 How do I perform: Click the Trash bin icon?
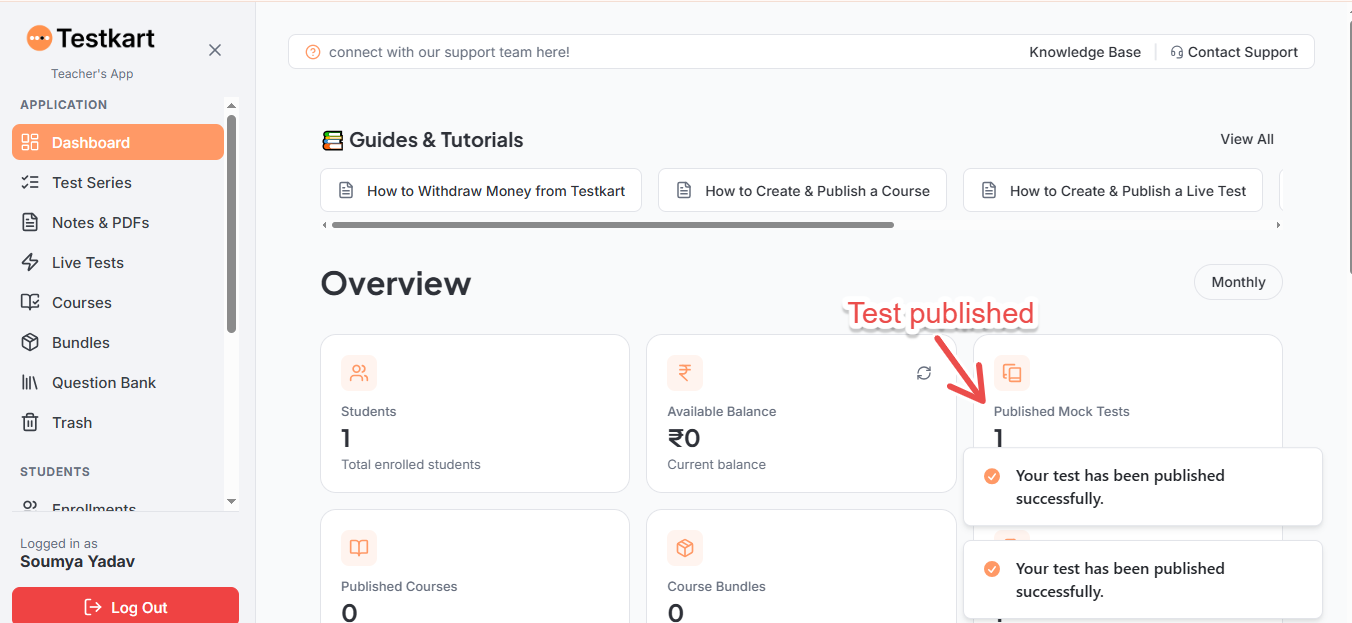(x=30, y=422)
